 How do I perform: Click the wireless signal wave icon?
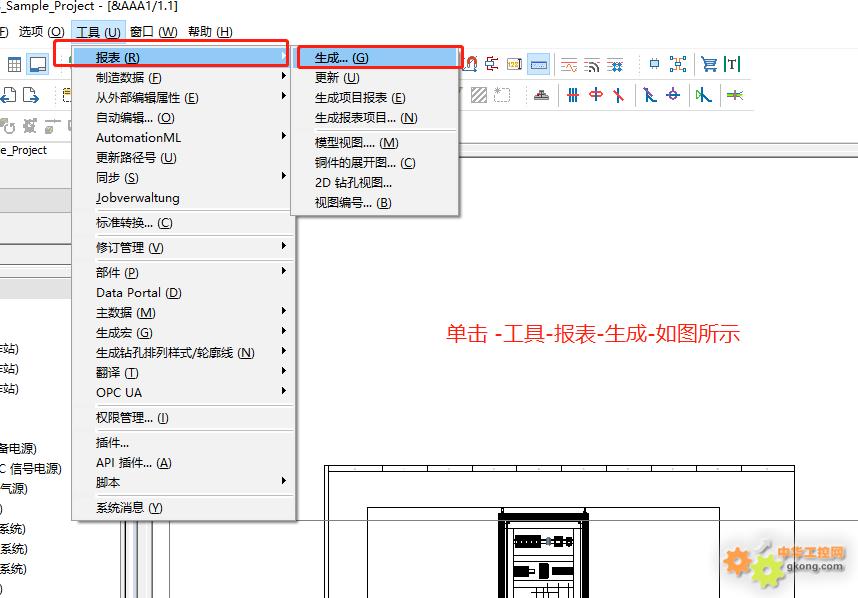coord(592,65)
